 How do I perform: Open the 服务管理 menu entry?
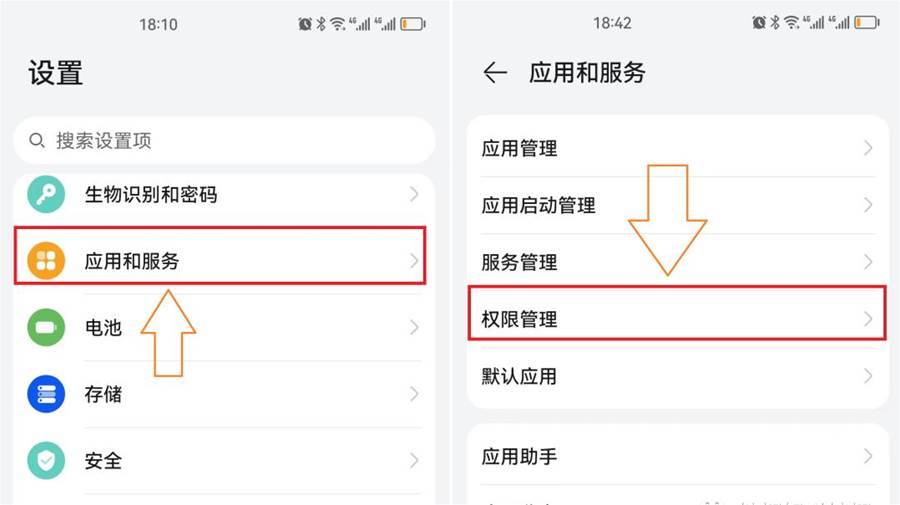coord(678,262)
